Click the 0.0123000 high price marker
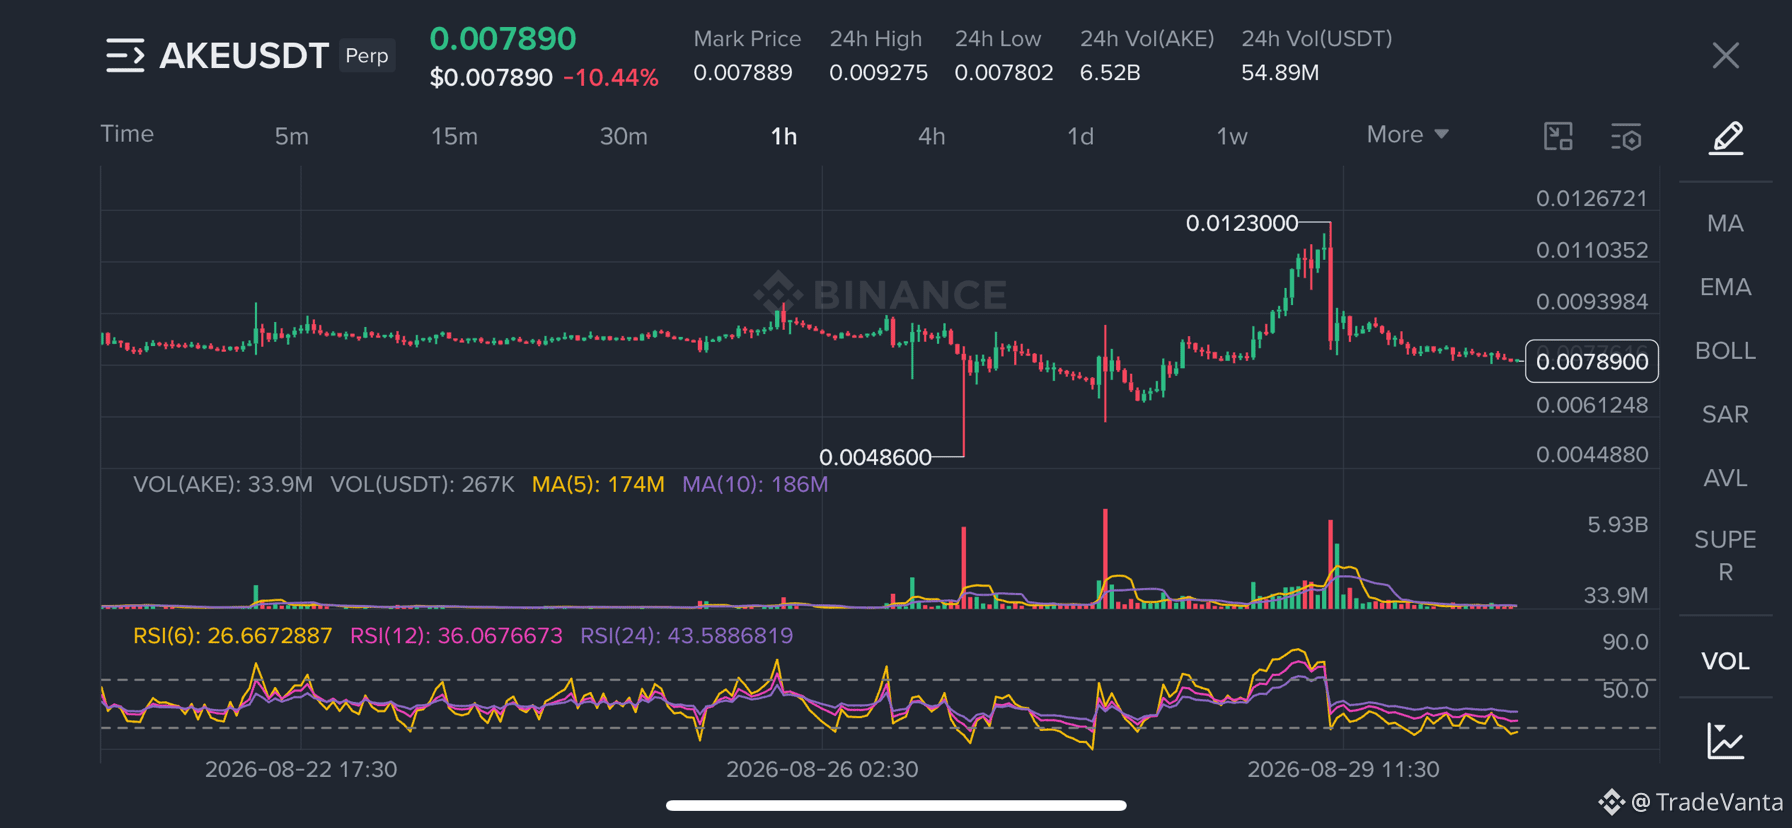This screenshot has width=1792, height=828. click(x=1242, y=223)
